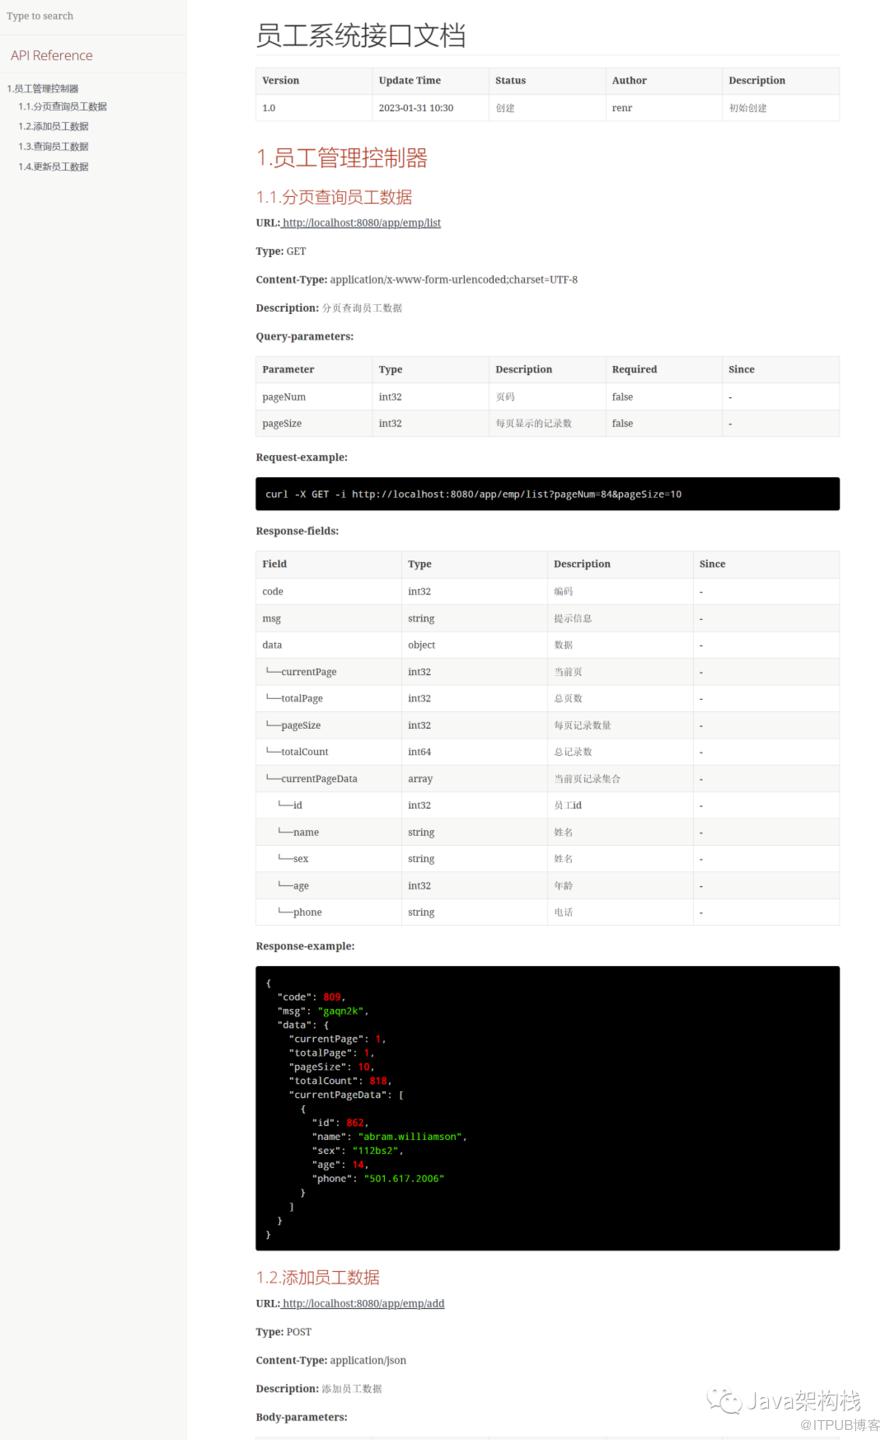890x1440 pixels.
Task: Select the pageSize query parameter row
Action: click(548, 423)
